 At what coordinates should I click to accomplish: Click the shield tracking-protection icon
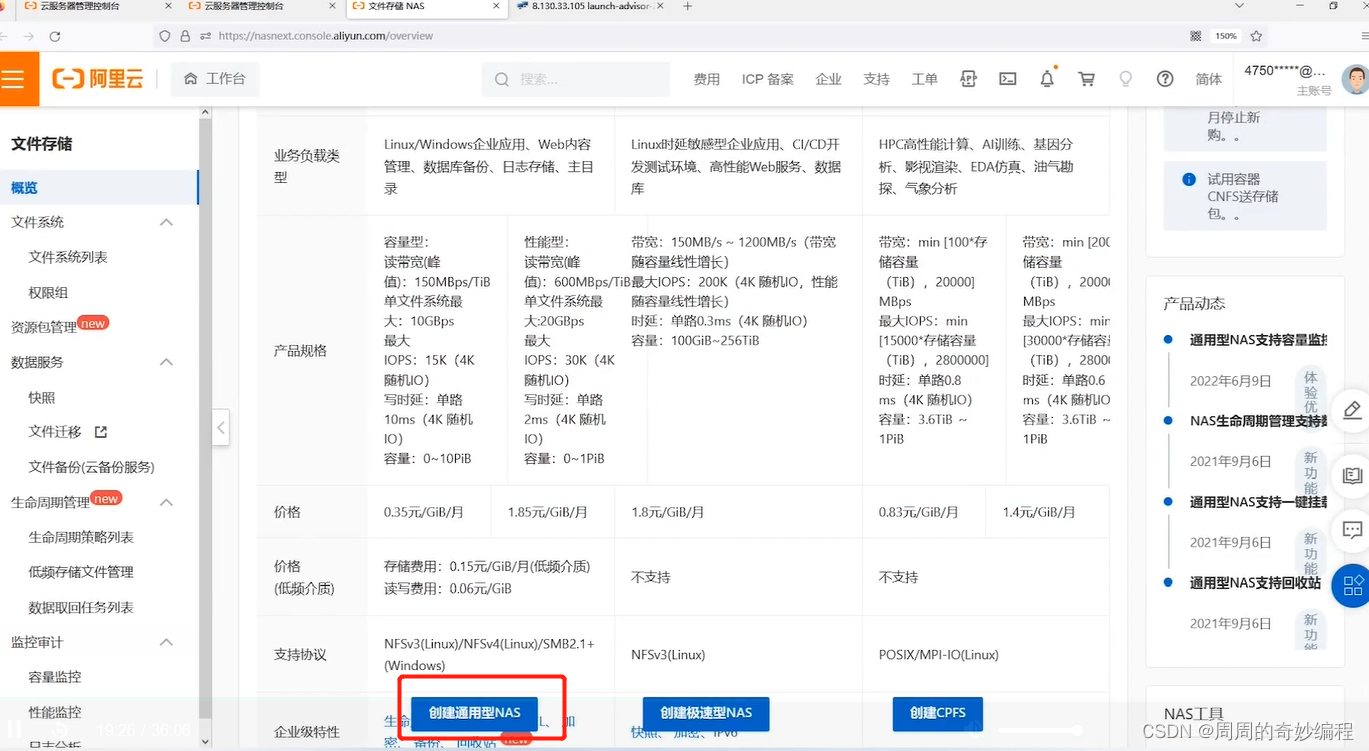(165, 36)
